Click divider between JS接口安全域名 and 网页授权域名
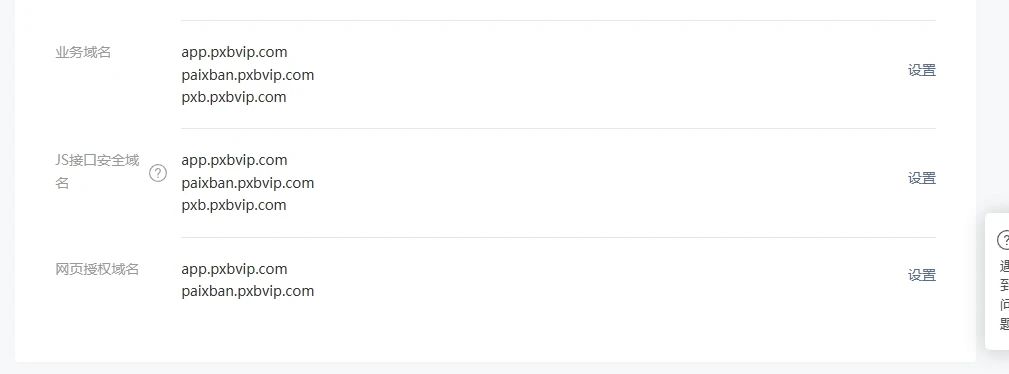 tap(559, 238)
